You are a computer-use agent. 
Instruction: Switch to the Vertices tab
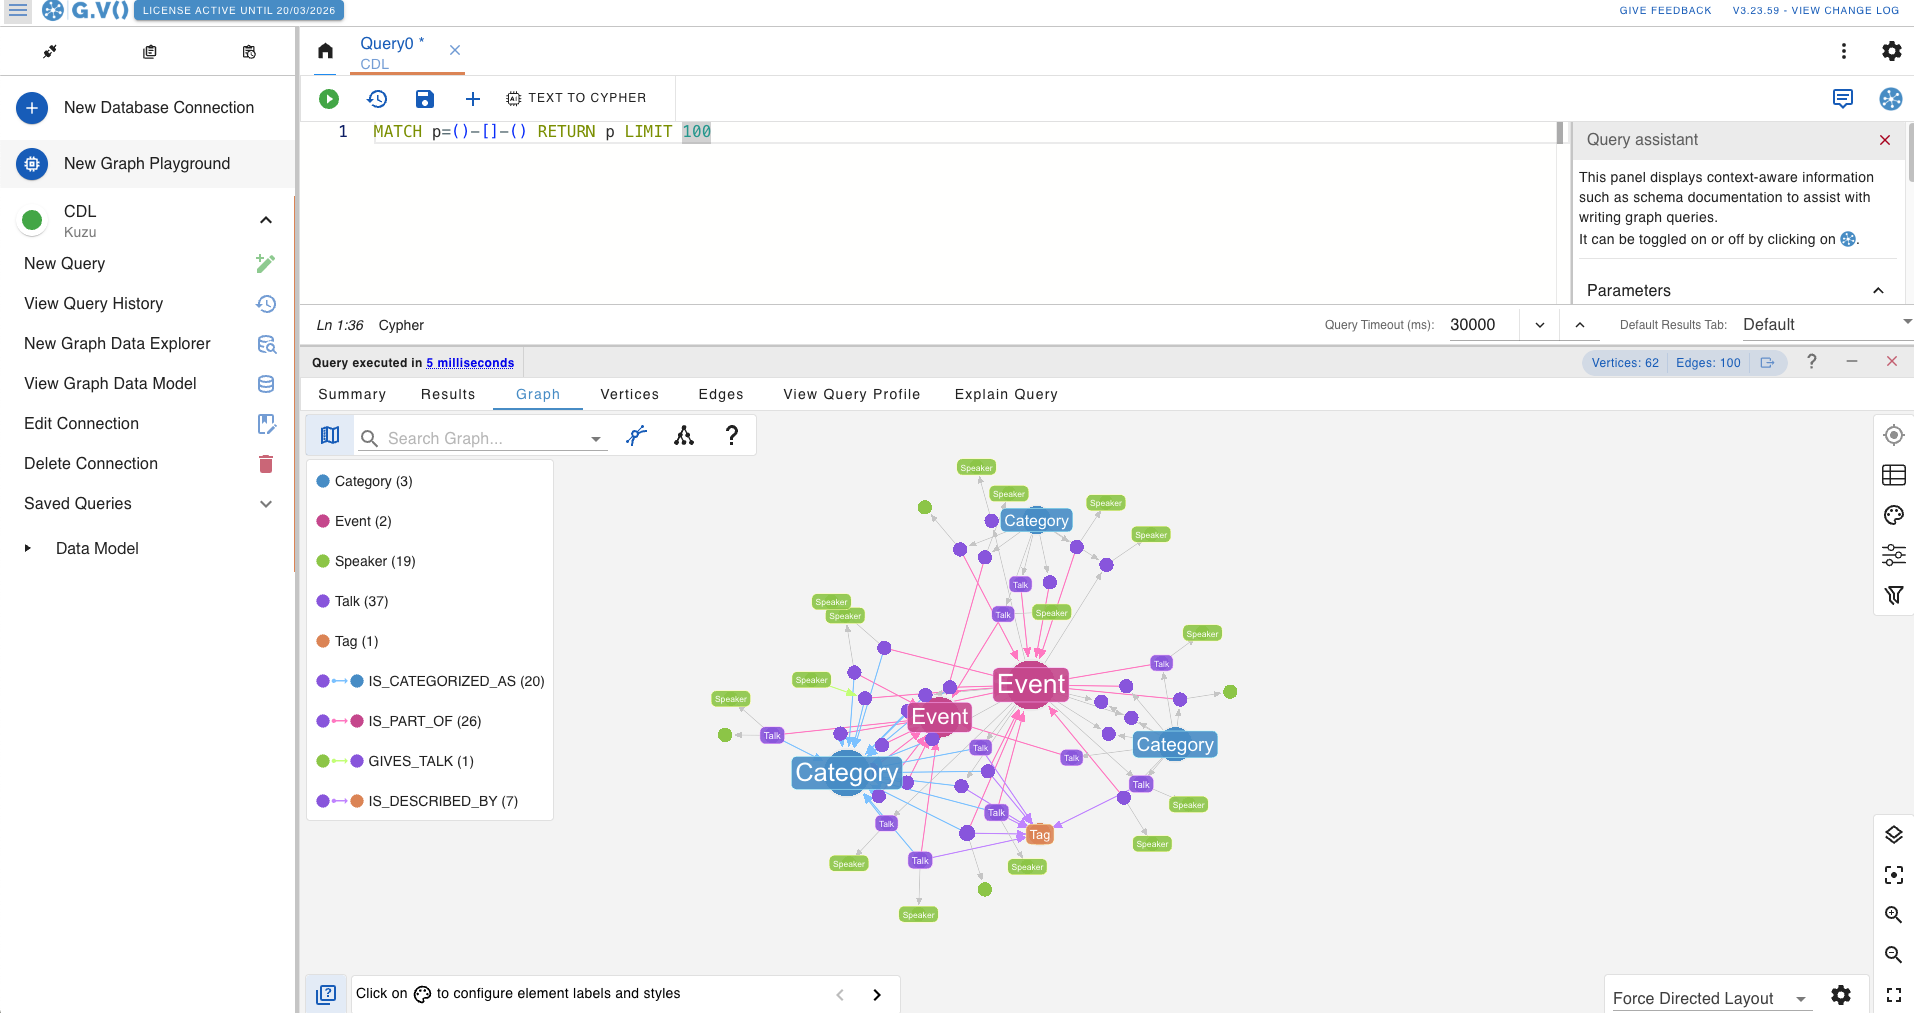coord(629,394)
